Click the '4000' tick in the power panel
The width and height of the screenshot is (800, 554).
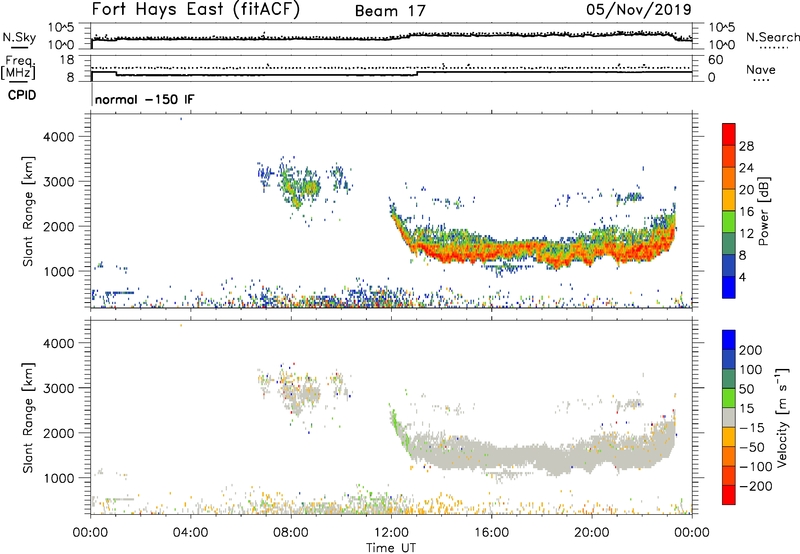coord(59,137)
